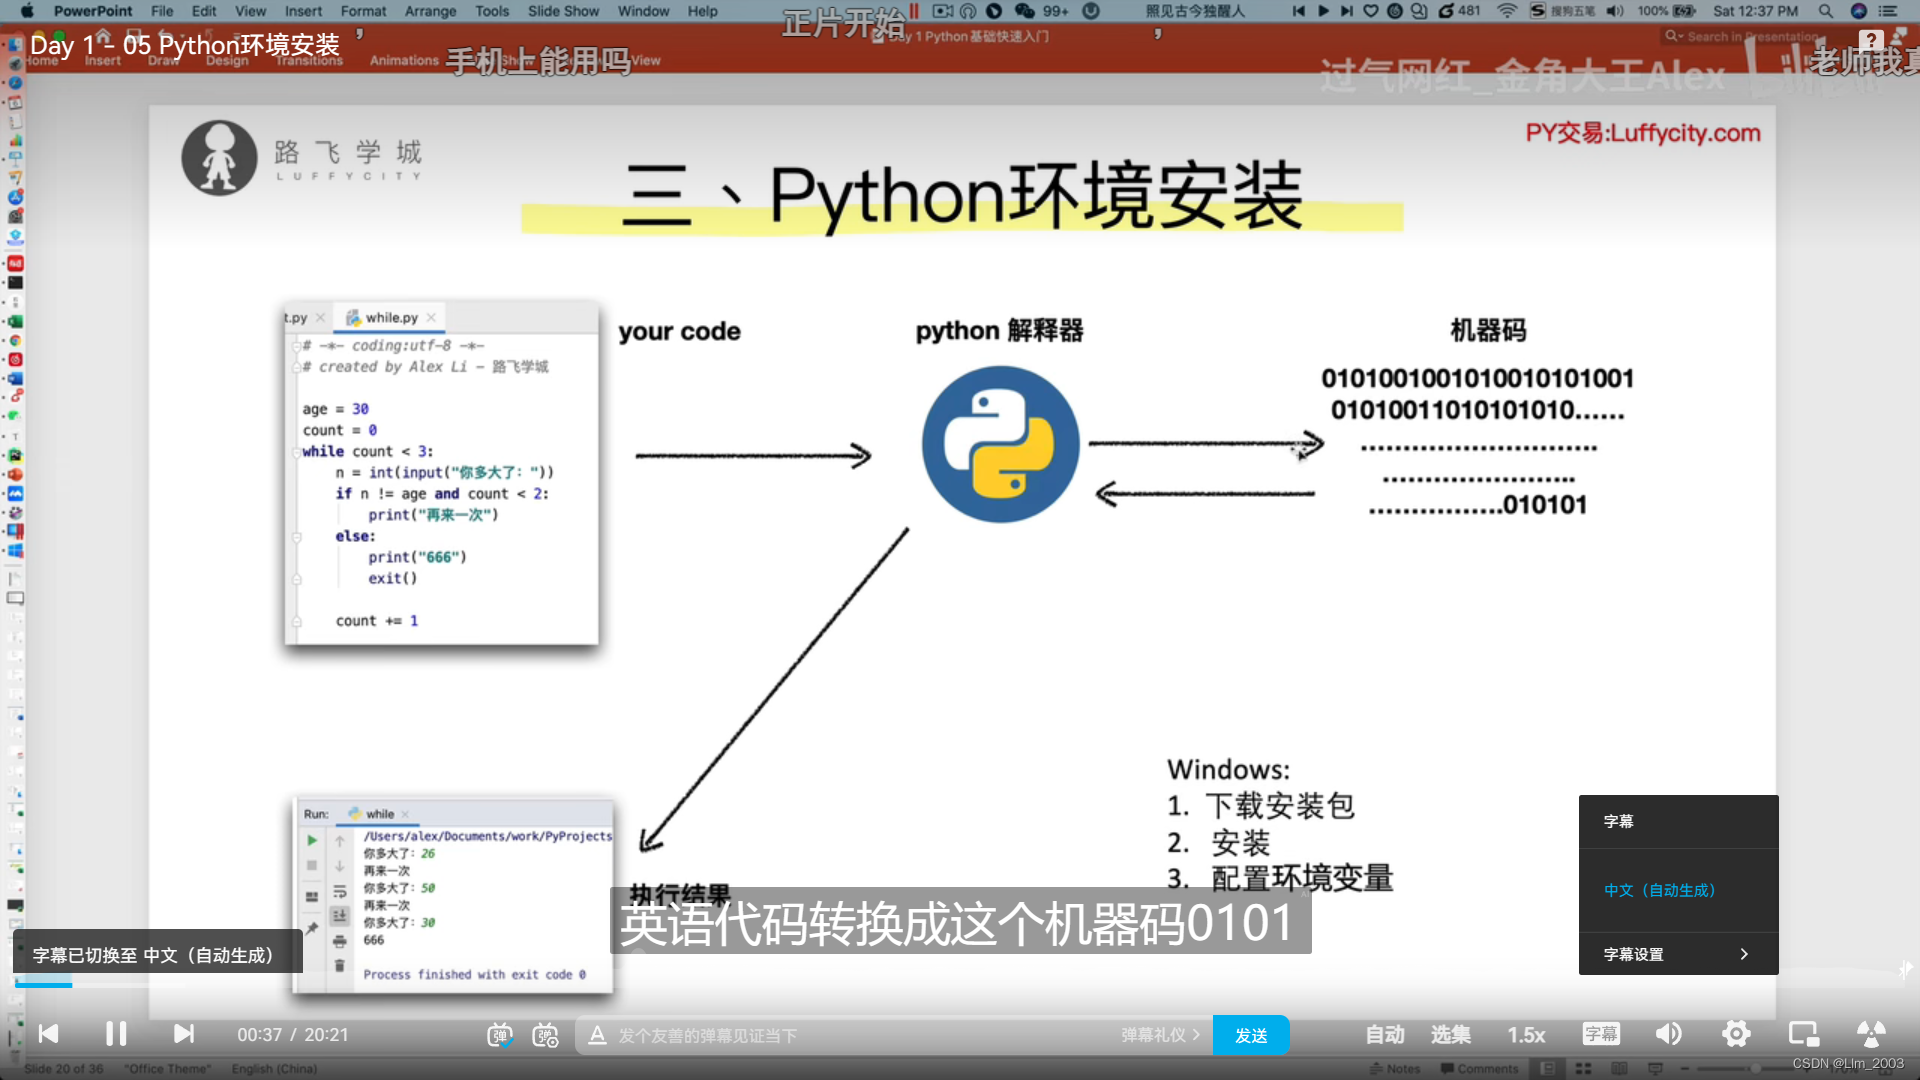
Task: Mute the video volume
Action: [1668, 1034]
